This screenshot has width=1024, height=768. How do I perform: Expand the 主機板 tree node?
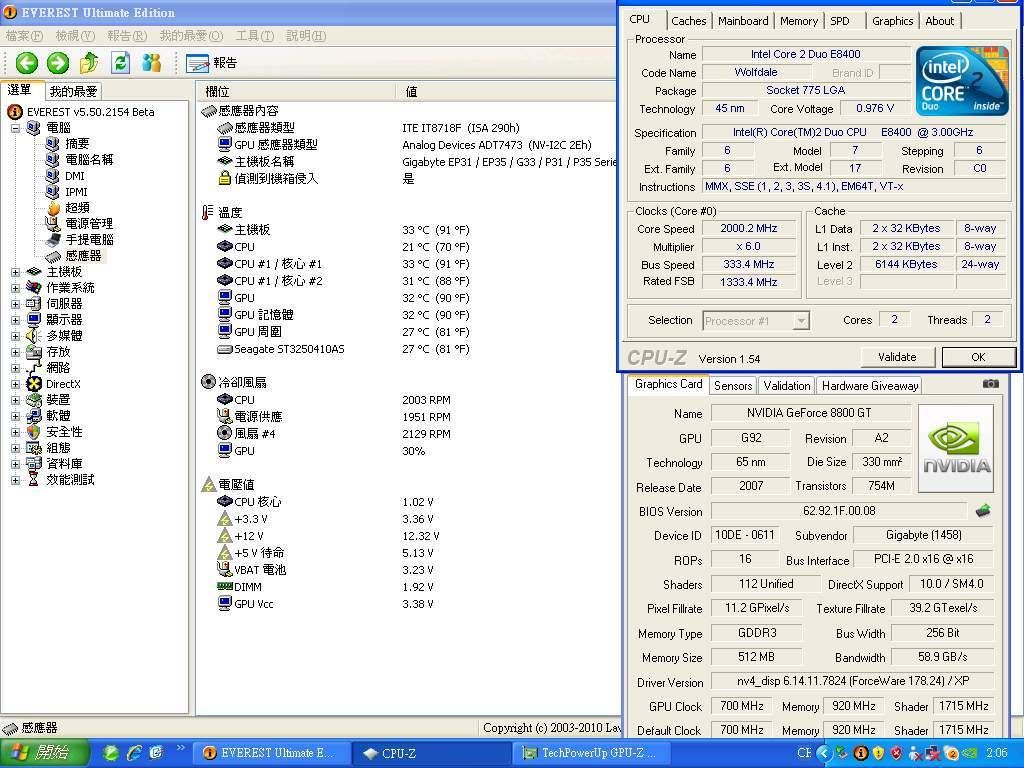[16, 272]
